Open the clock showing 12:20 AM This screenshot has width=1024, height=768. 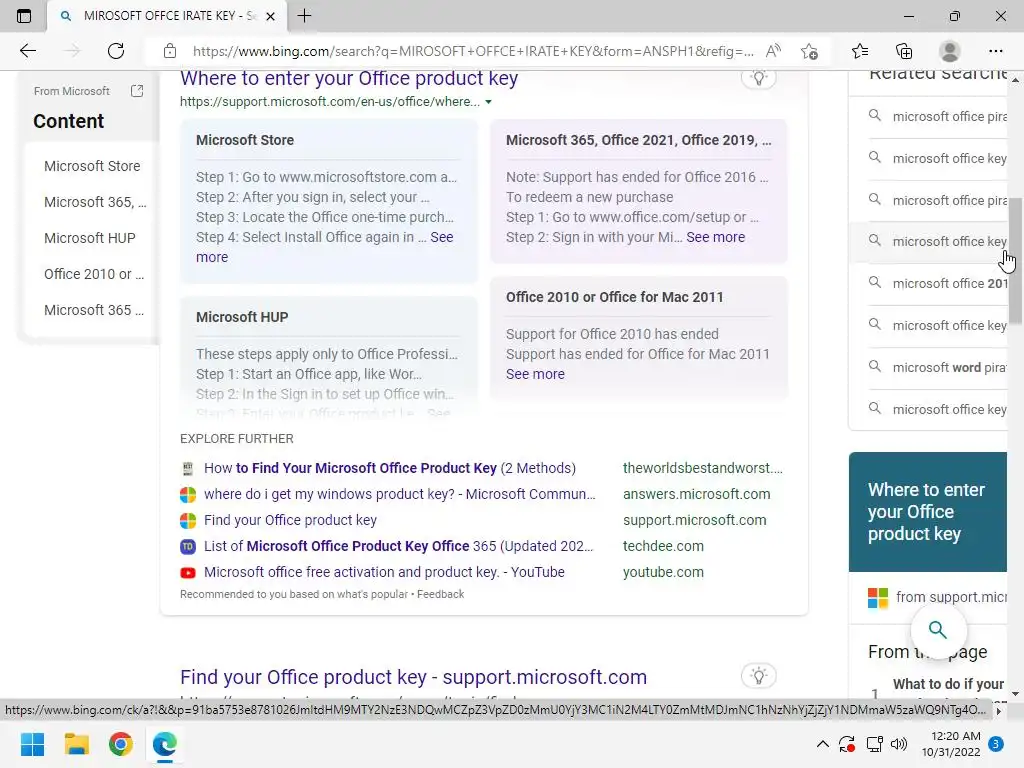951,744
